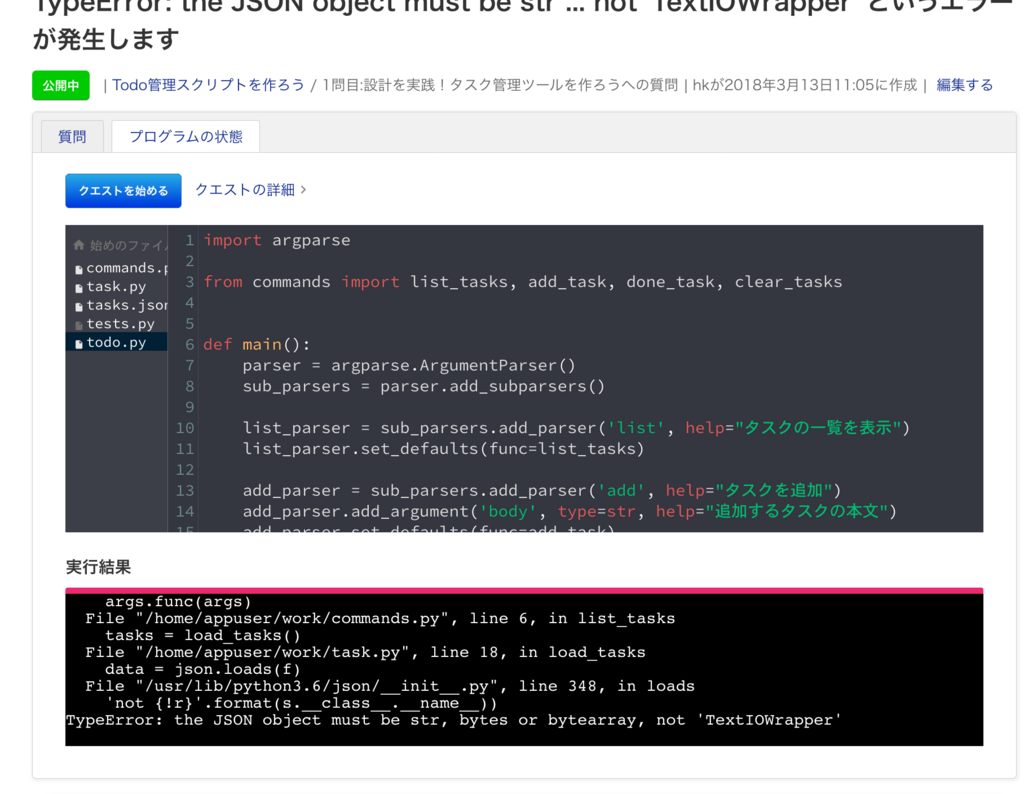The image size is (1024, 794).
Task: Click the home icon beside 始めのファイル
Action: point(79,246)
